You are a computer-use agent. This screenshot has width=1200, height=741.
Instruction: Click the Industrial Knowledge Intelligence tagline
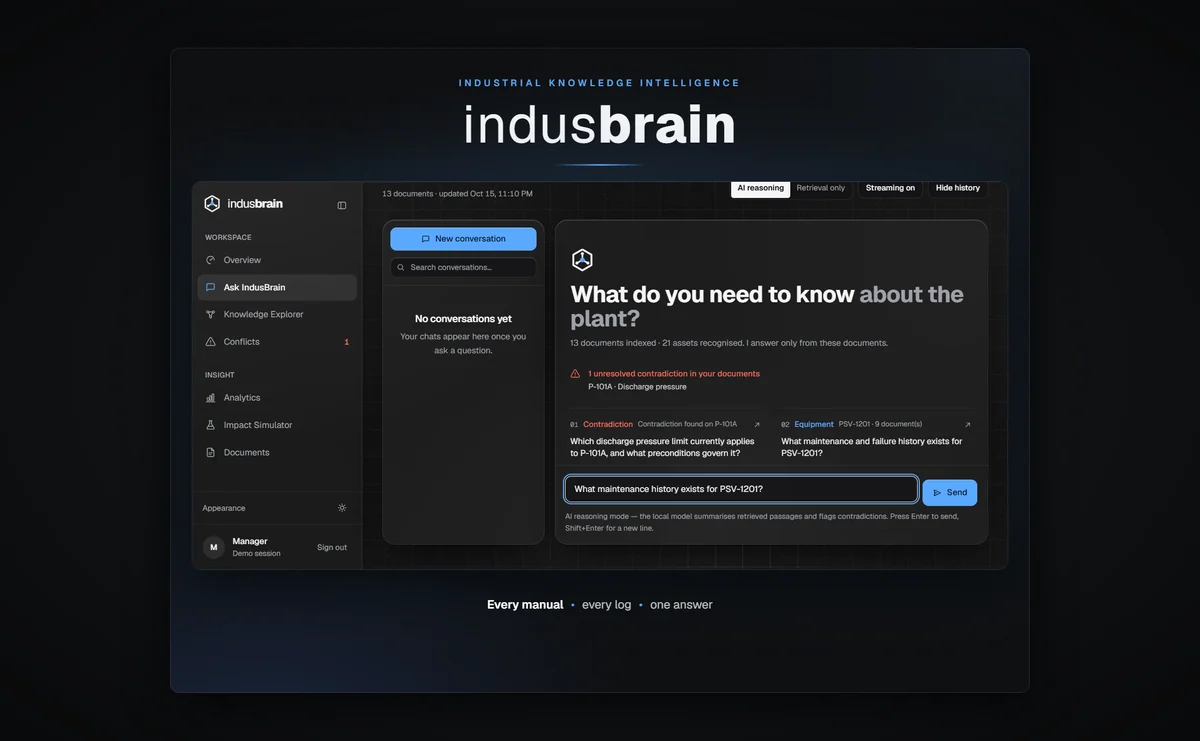[x=599, y=83]
